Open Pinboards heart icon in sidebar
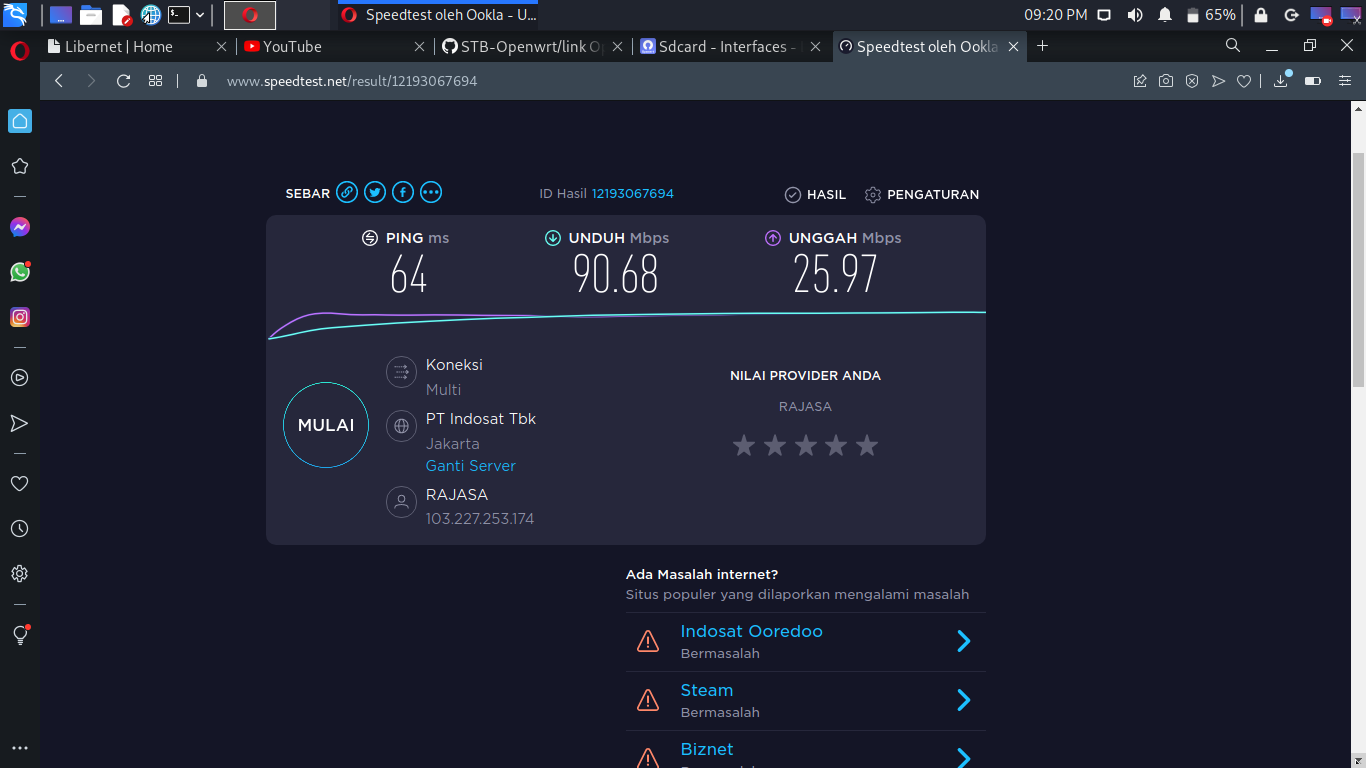Viewport: 1366px width, 768px height. (x=19, y=483)
